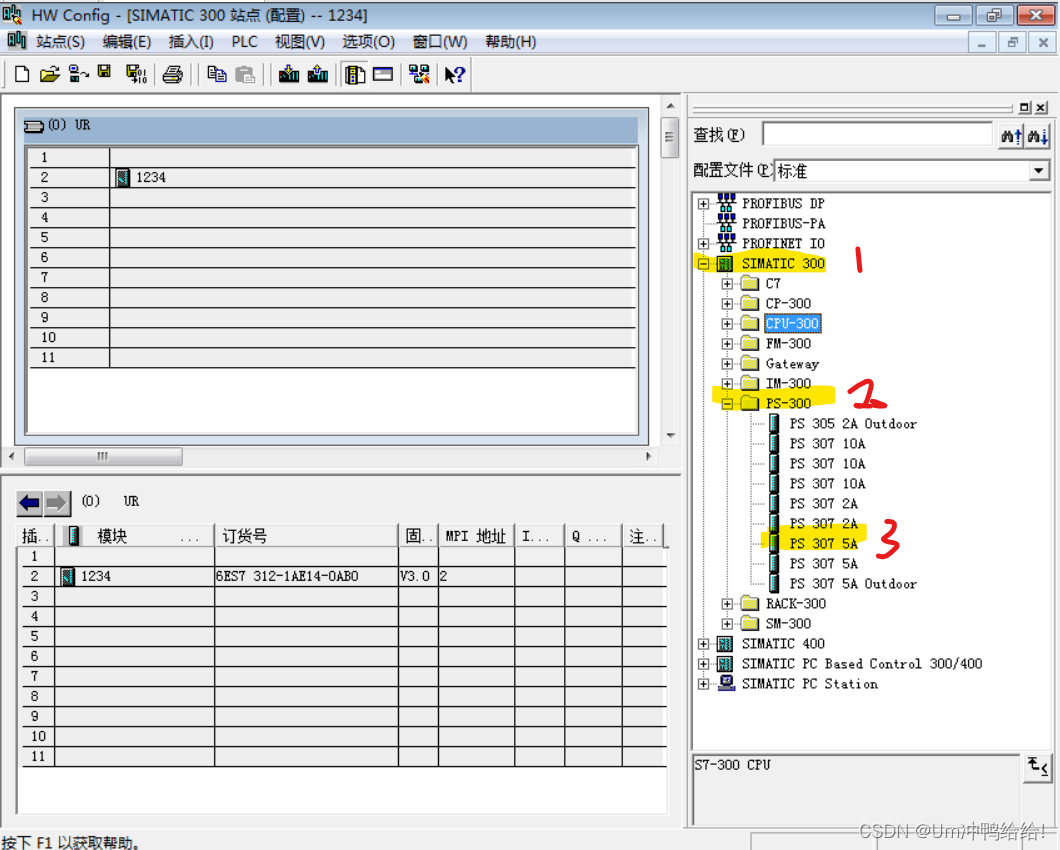The height and width of the screenshot is (850, 1060).
Task: Click the Print toolbar icon
Action: [172, 74]
